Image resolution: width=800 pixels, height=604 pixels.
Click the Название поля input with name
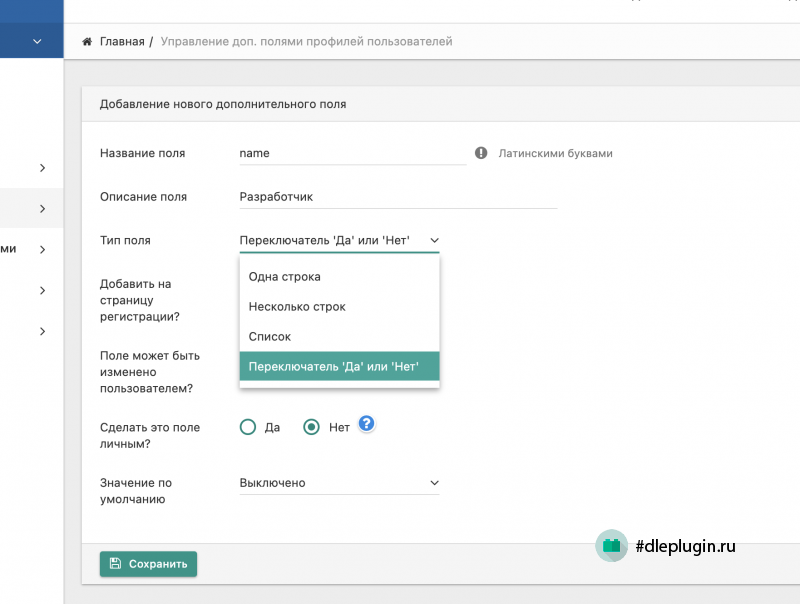[353, 153]
